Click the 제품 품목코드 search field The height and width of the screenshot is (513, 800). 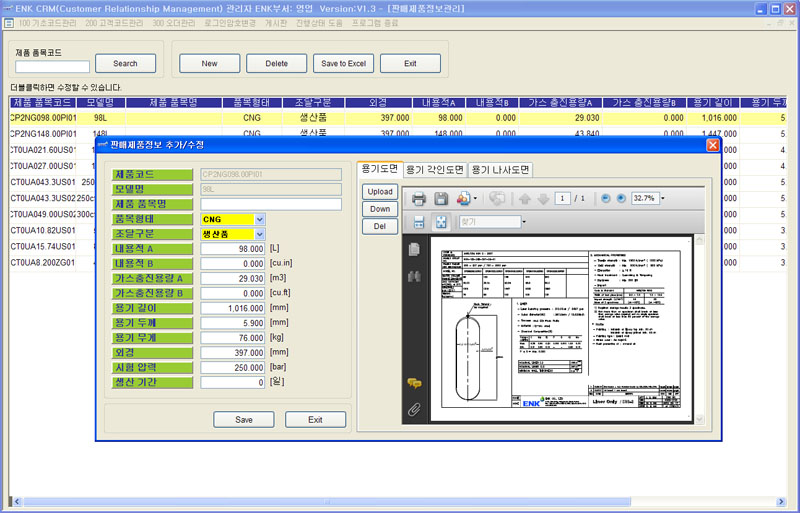tap(53, 67)
